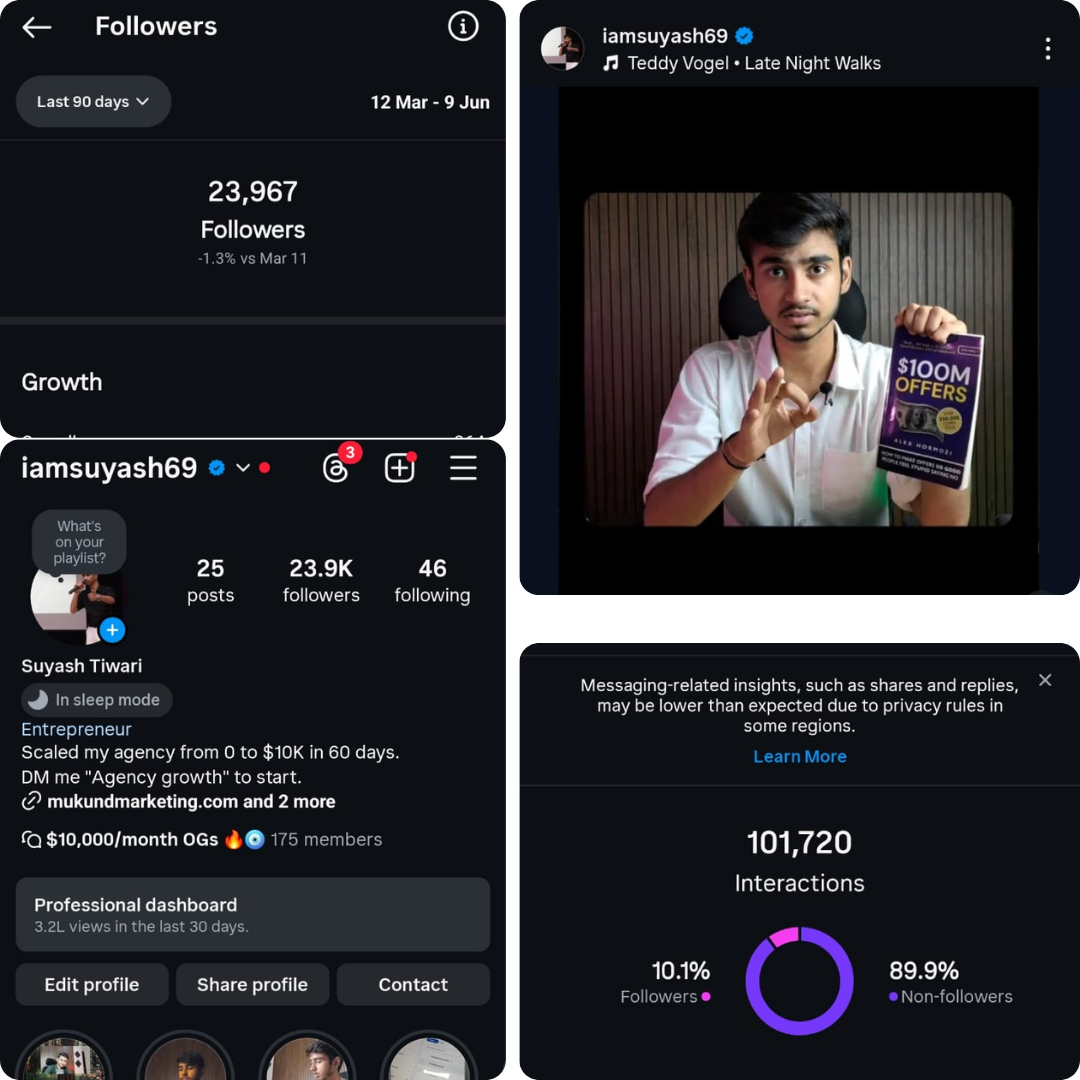This screenshot has height=1080, width=1080.
Task: Tap the create new post plus icon
Action: pos(399,467)
